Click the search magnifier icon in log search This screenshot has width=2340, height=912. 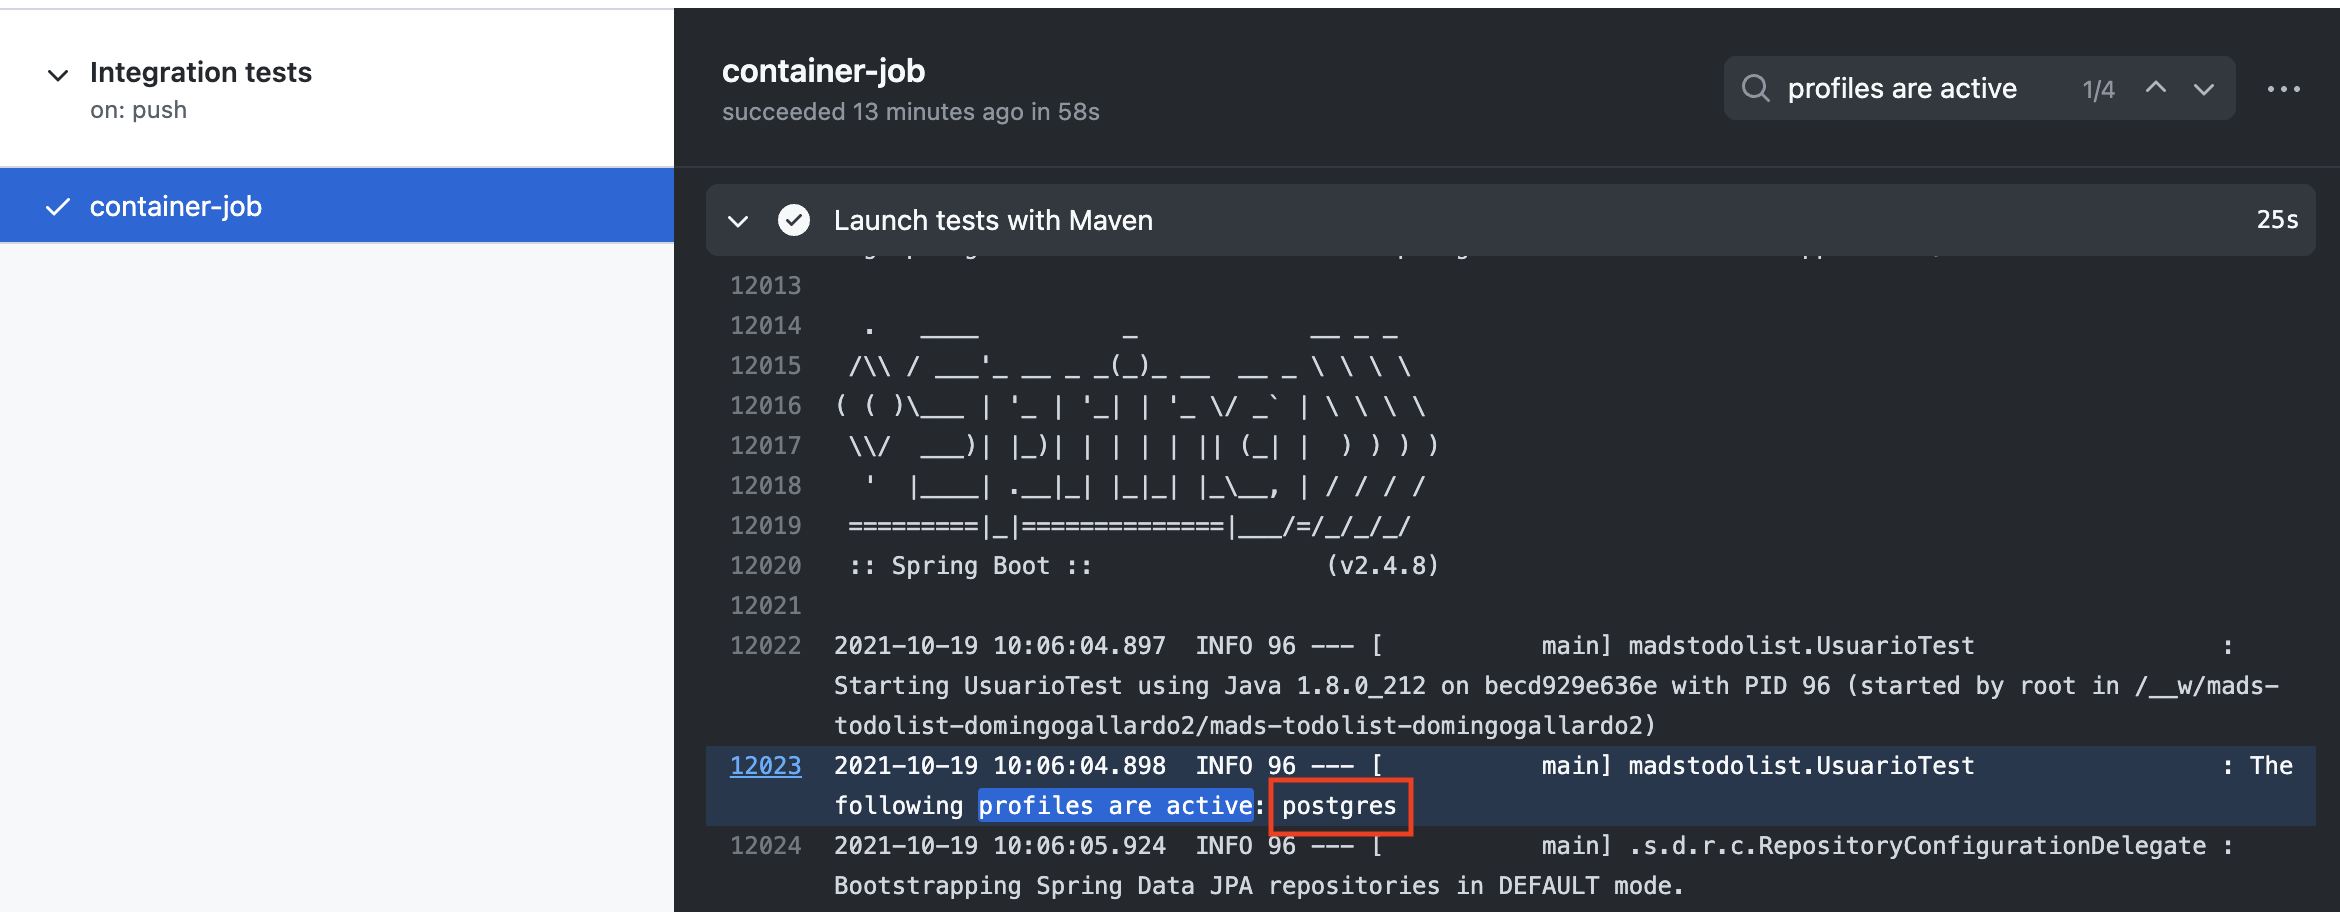(x=1755, y=89)
